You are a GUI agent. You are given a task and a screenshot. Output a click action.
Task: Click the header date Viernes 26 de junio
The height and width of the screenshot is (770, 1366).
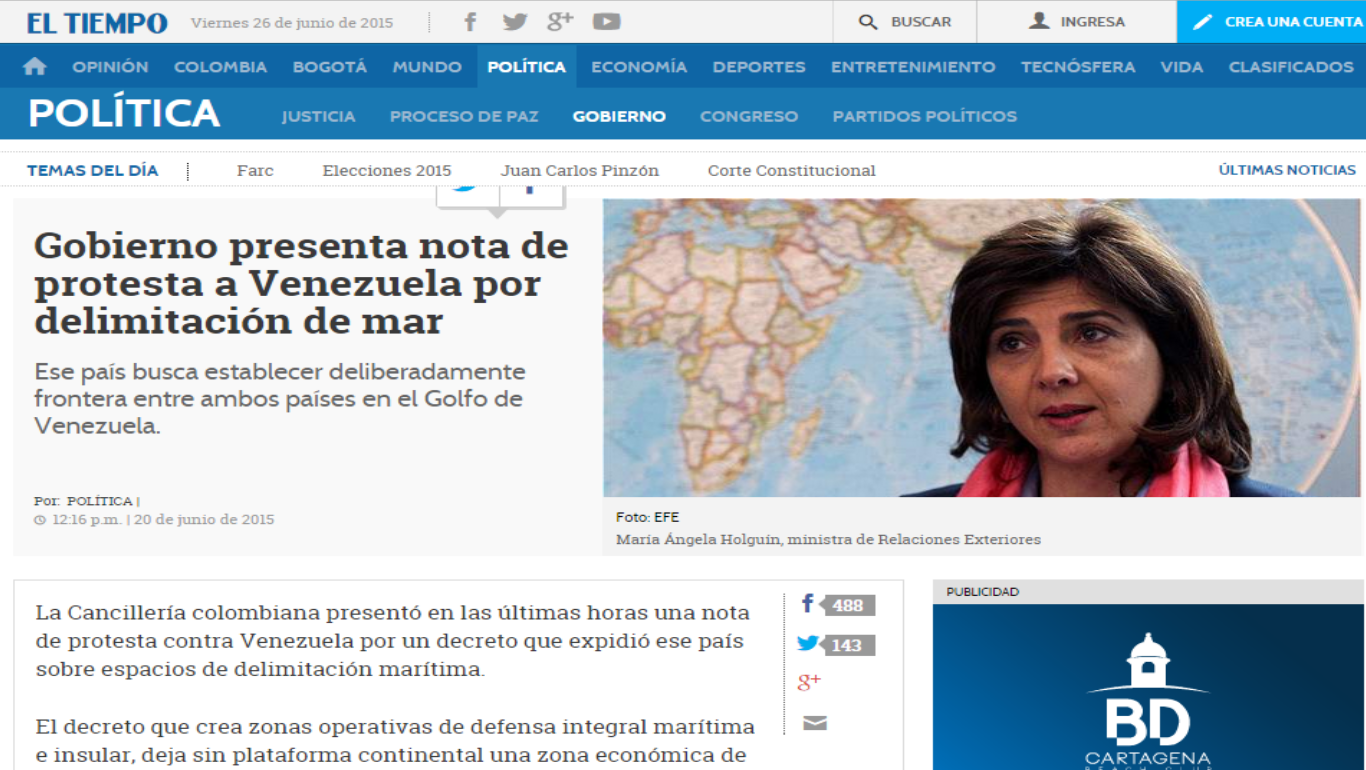292,22
